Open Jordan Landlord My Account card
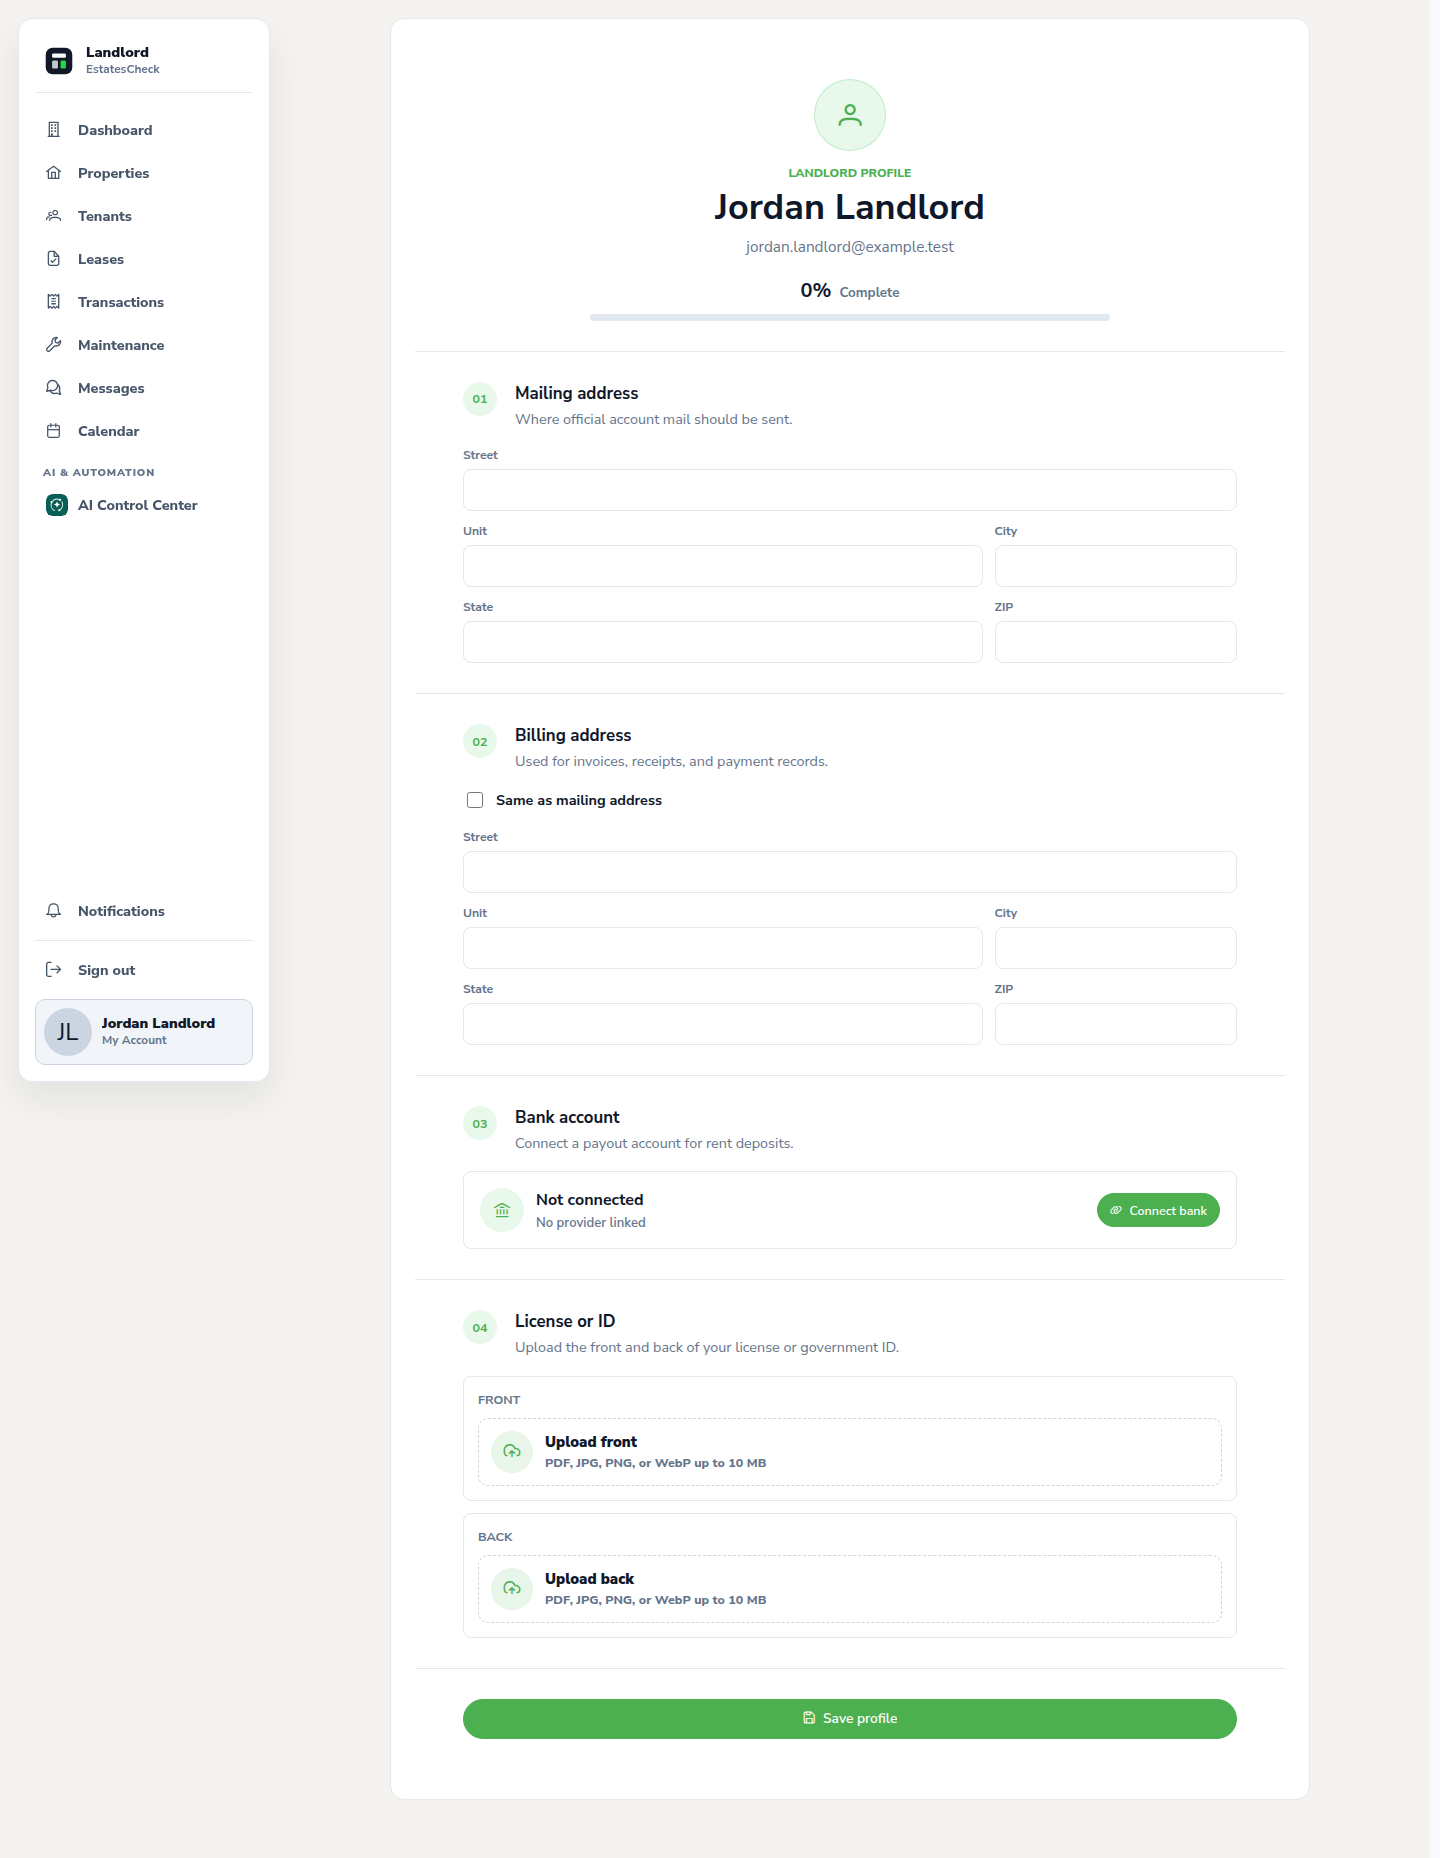 [144, 1032]
